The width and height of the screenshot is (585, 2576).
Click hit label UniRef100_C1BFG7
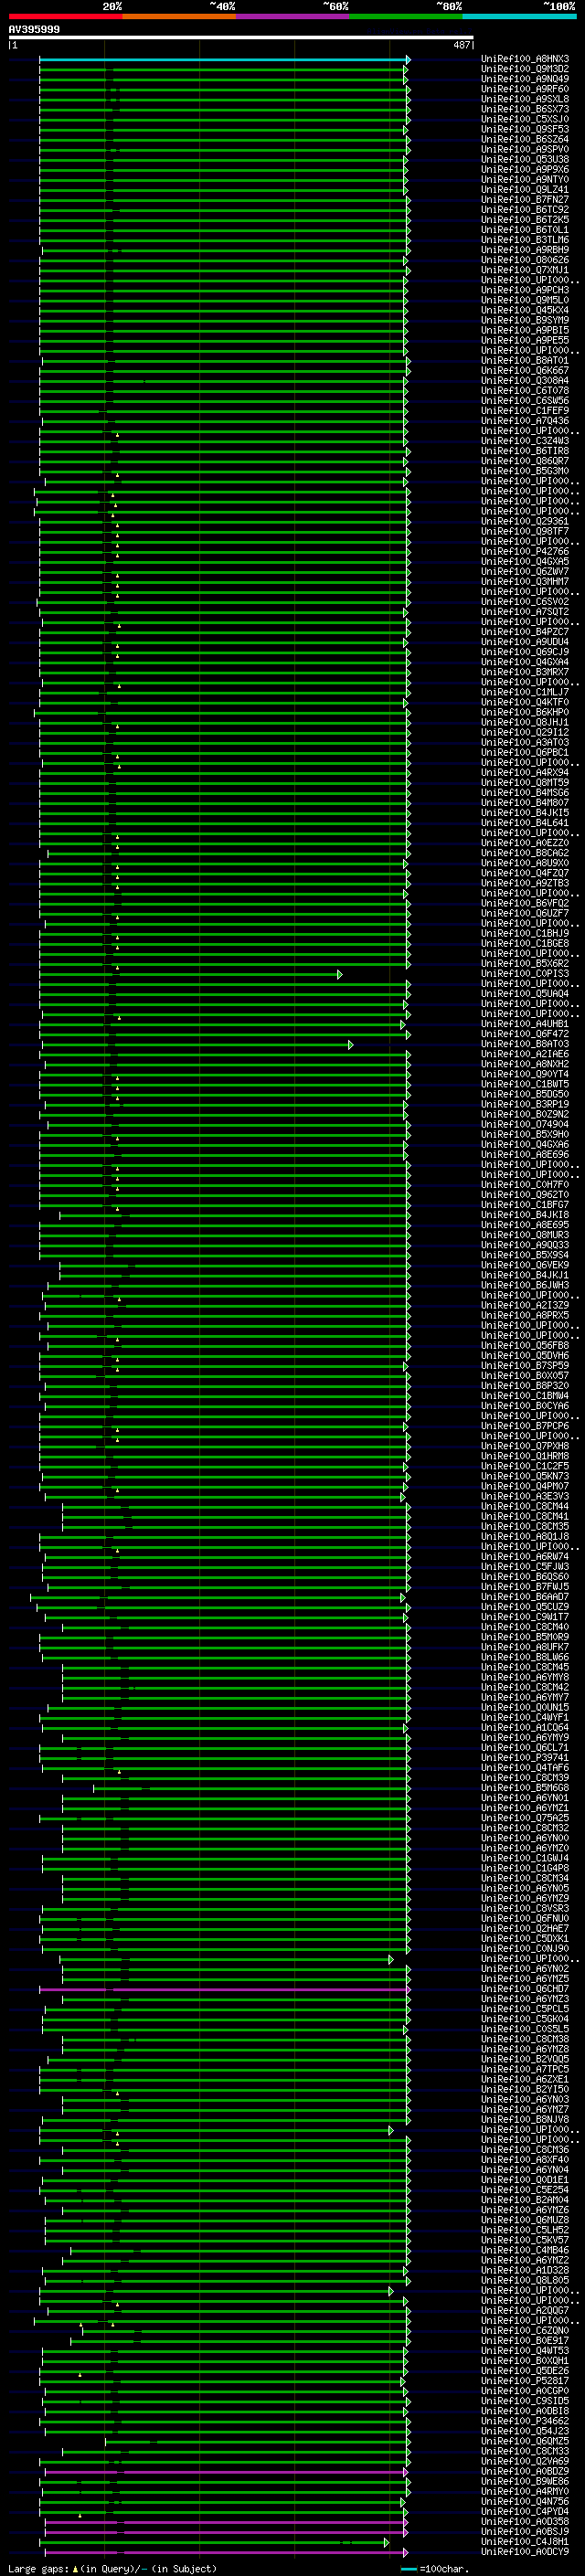525,1205
